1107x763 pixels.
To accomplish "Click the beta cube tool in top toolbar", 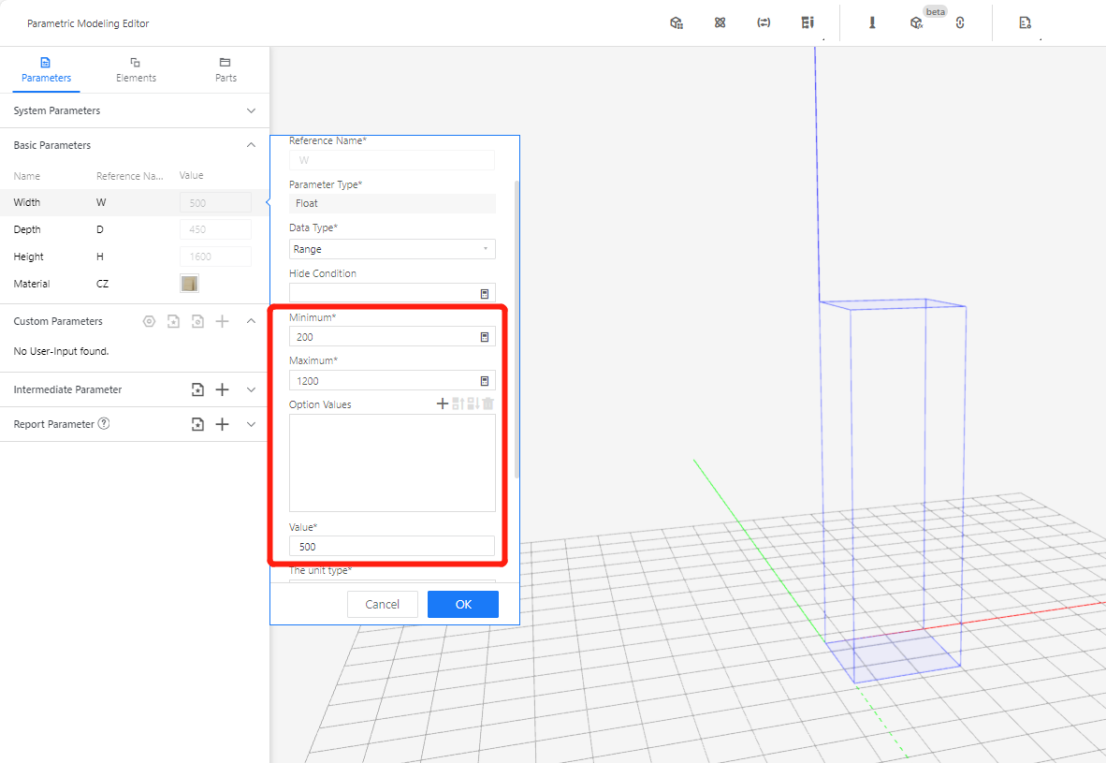I will pos(916,23).
